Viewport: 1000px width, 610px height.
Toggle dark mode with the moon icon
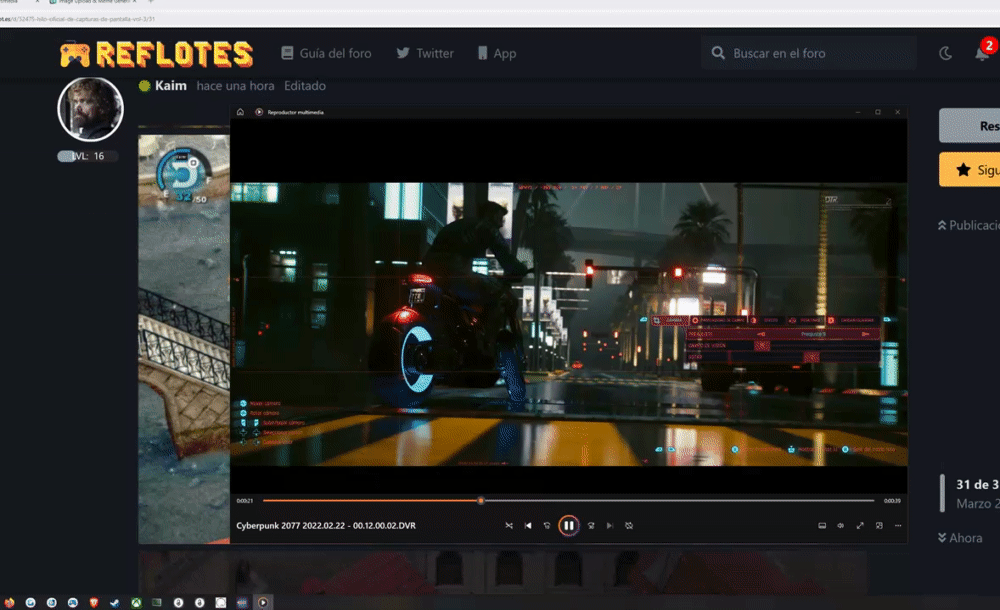(x=945, y=54)
